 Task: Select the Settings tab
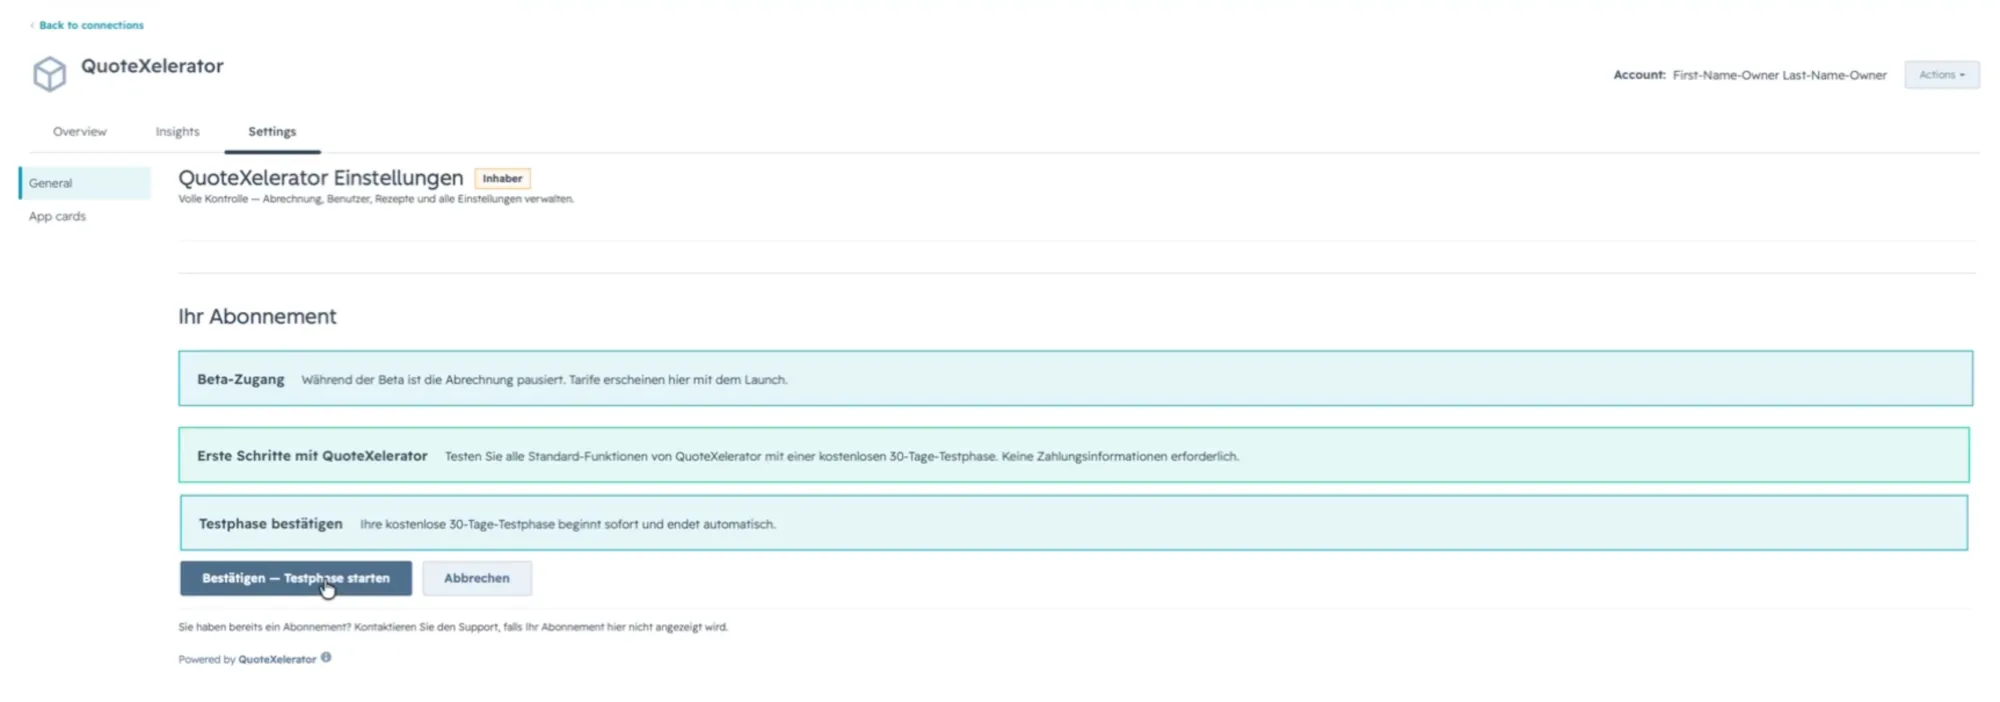(x=272, y=132)
